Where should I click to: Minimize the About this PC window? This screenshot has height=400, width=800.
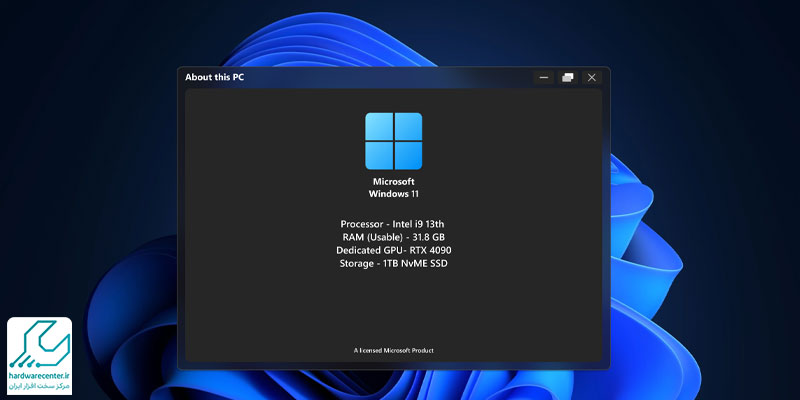coord(544,78)
